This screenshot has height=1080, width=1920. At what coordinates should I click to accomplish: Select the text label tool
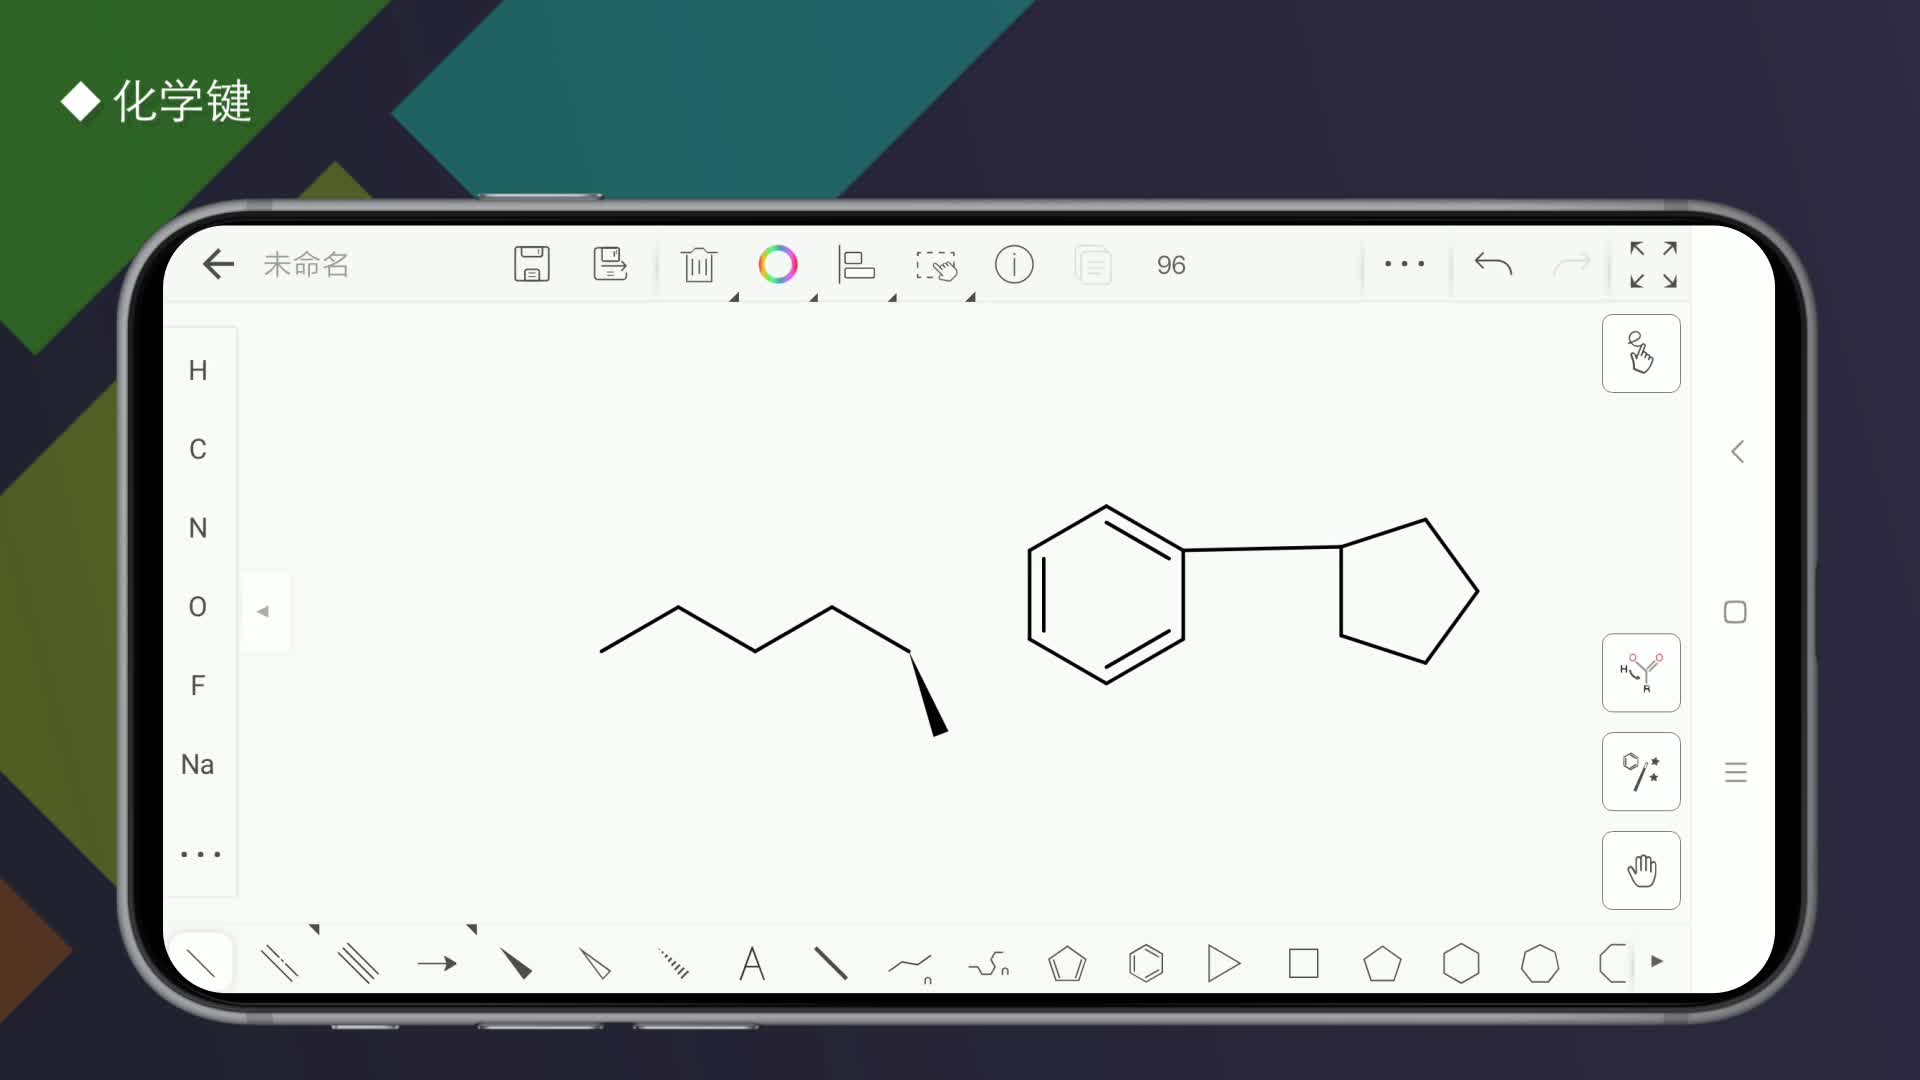point(752,964)
